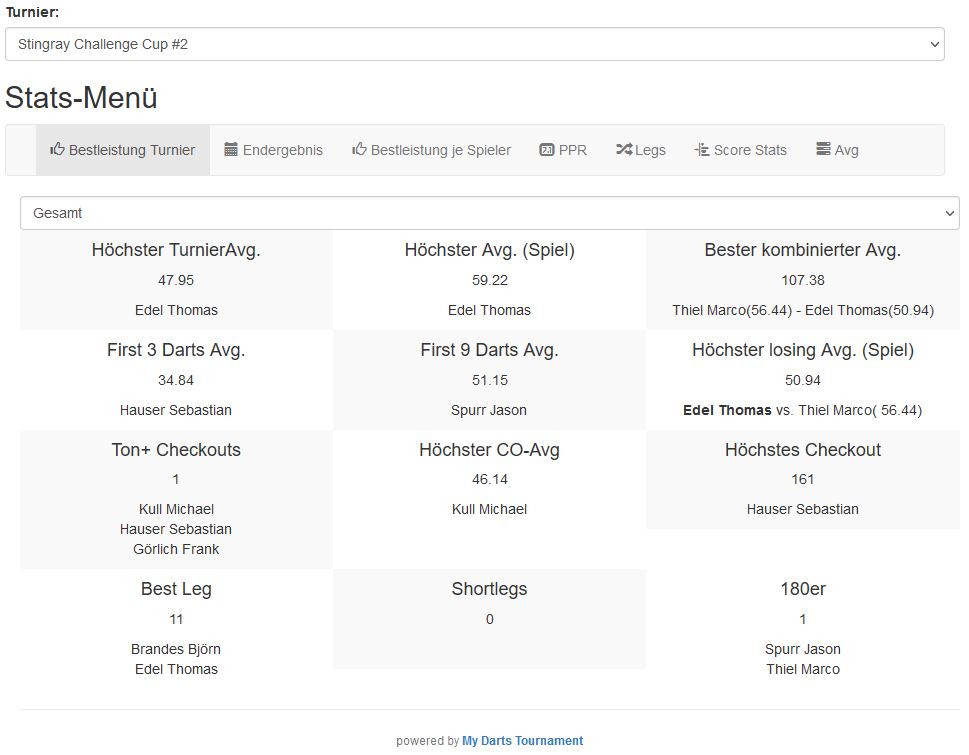Viewport: 969px width, 755px height.
Task: Click Spurr Jason under 180er
Action: pos(802,649)
